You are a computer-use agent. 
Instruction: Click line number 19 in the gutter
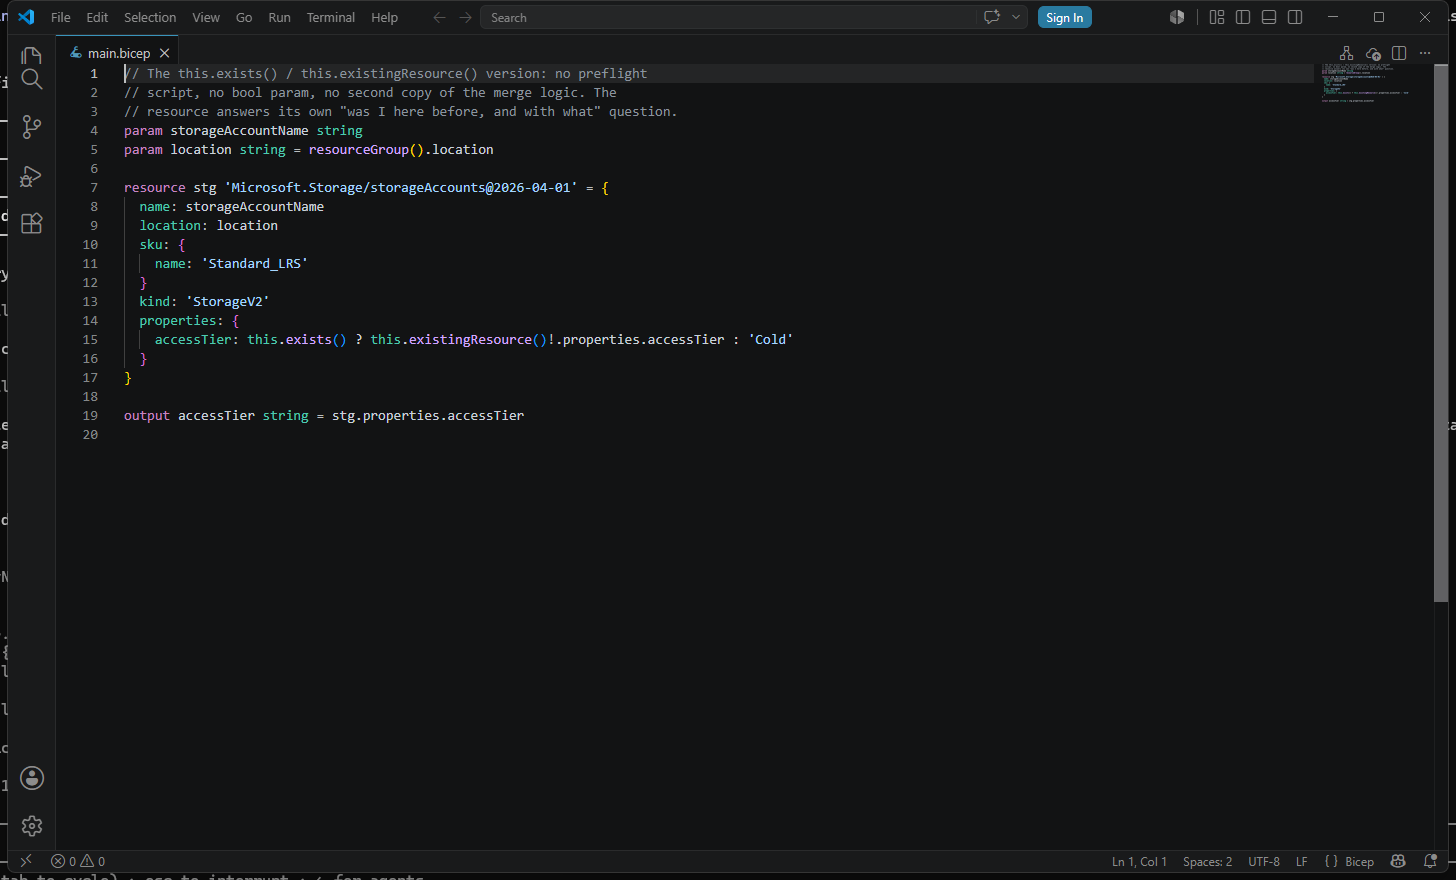(90, 415)
